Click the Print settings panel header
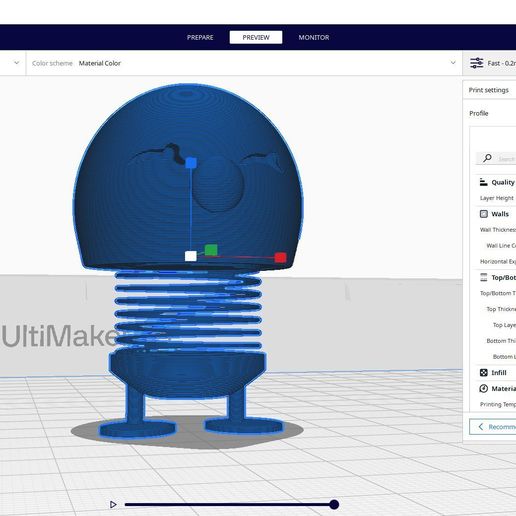 [489, 90]
